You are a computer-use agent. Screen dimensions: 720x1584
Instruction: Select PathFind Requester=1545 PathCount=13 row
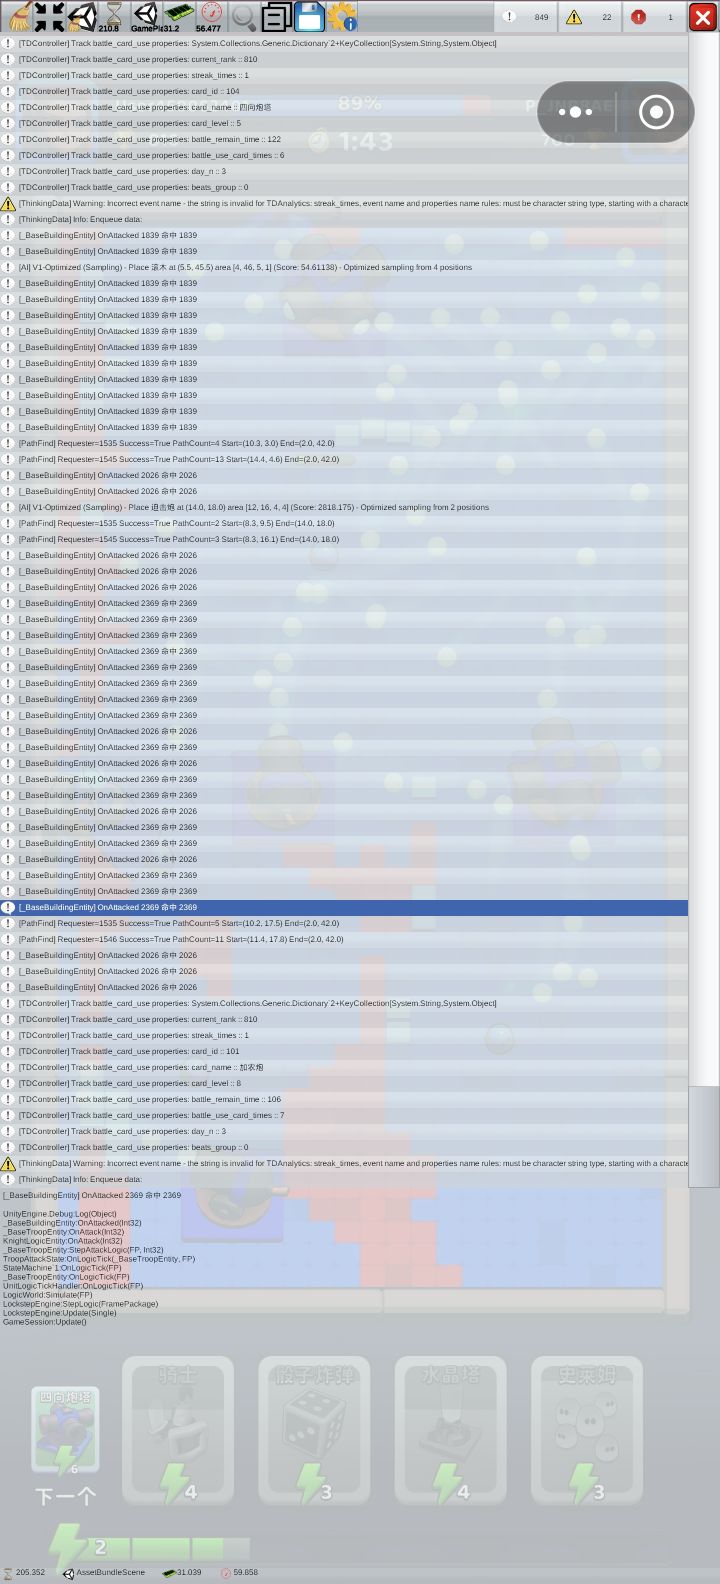coord(344,459)
